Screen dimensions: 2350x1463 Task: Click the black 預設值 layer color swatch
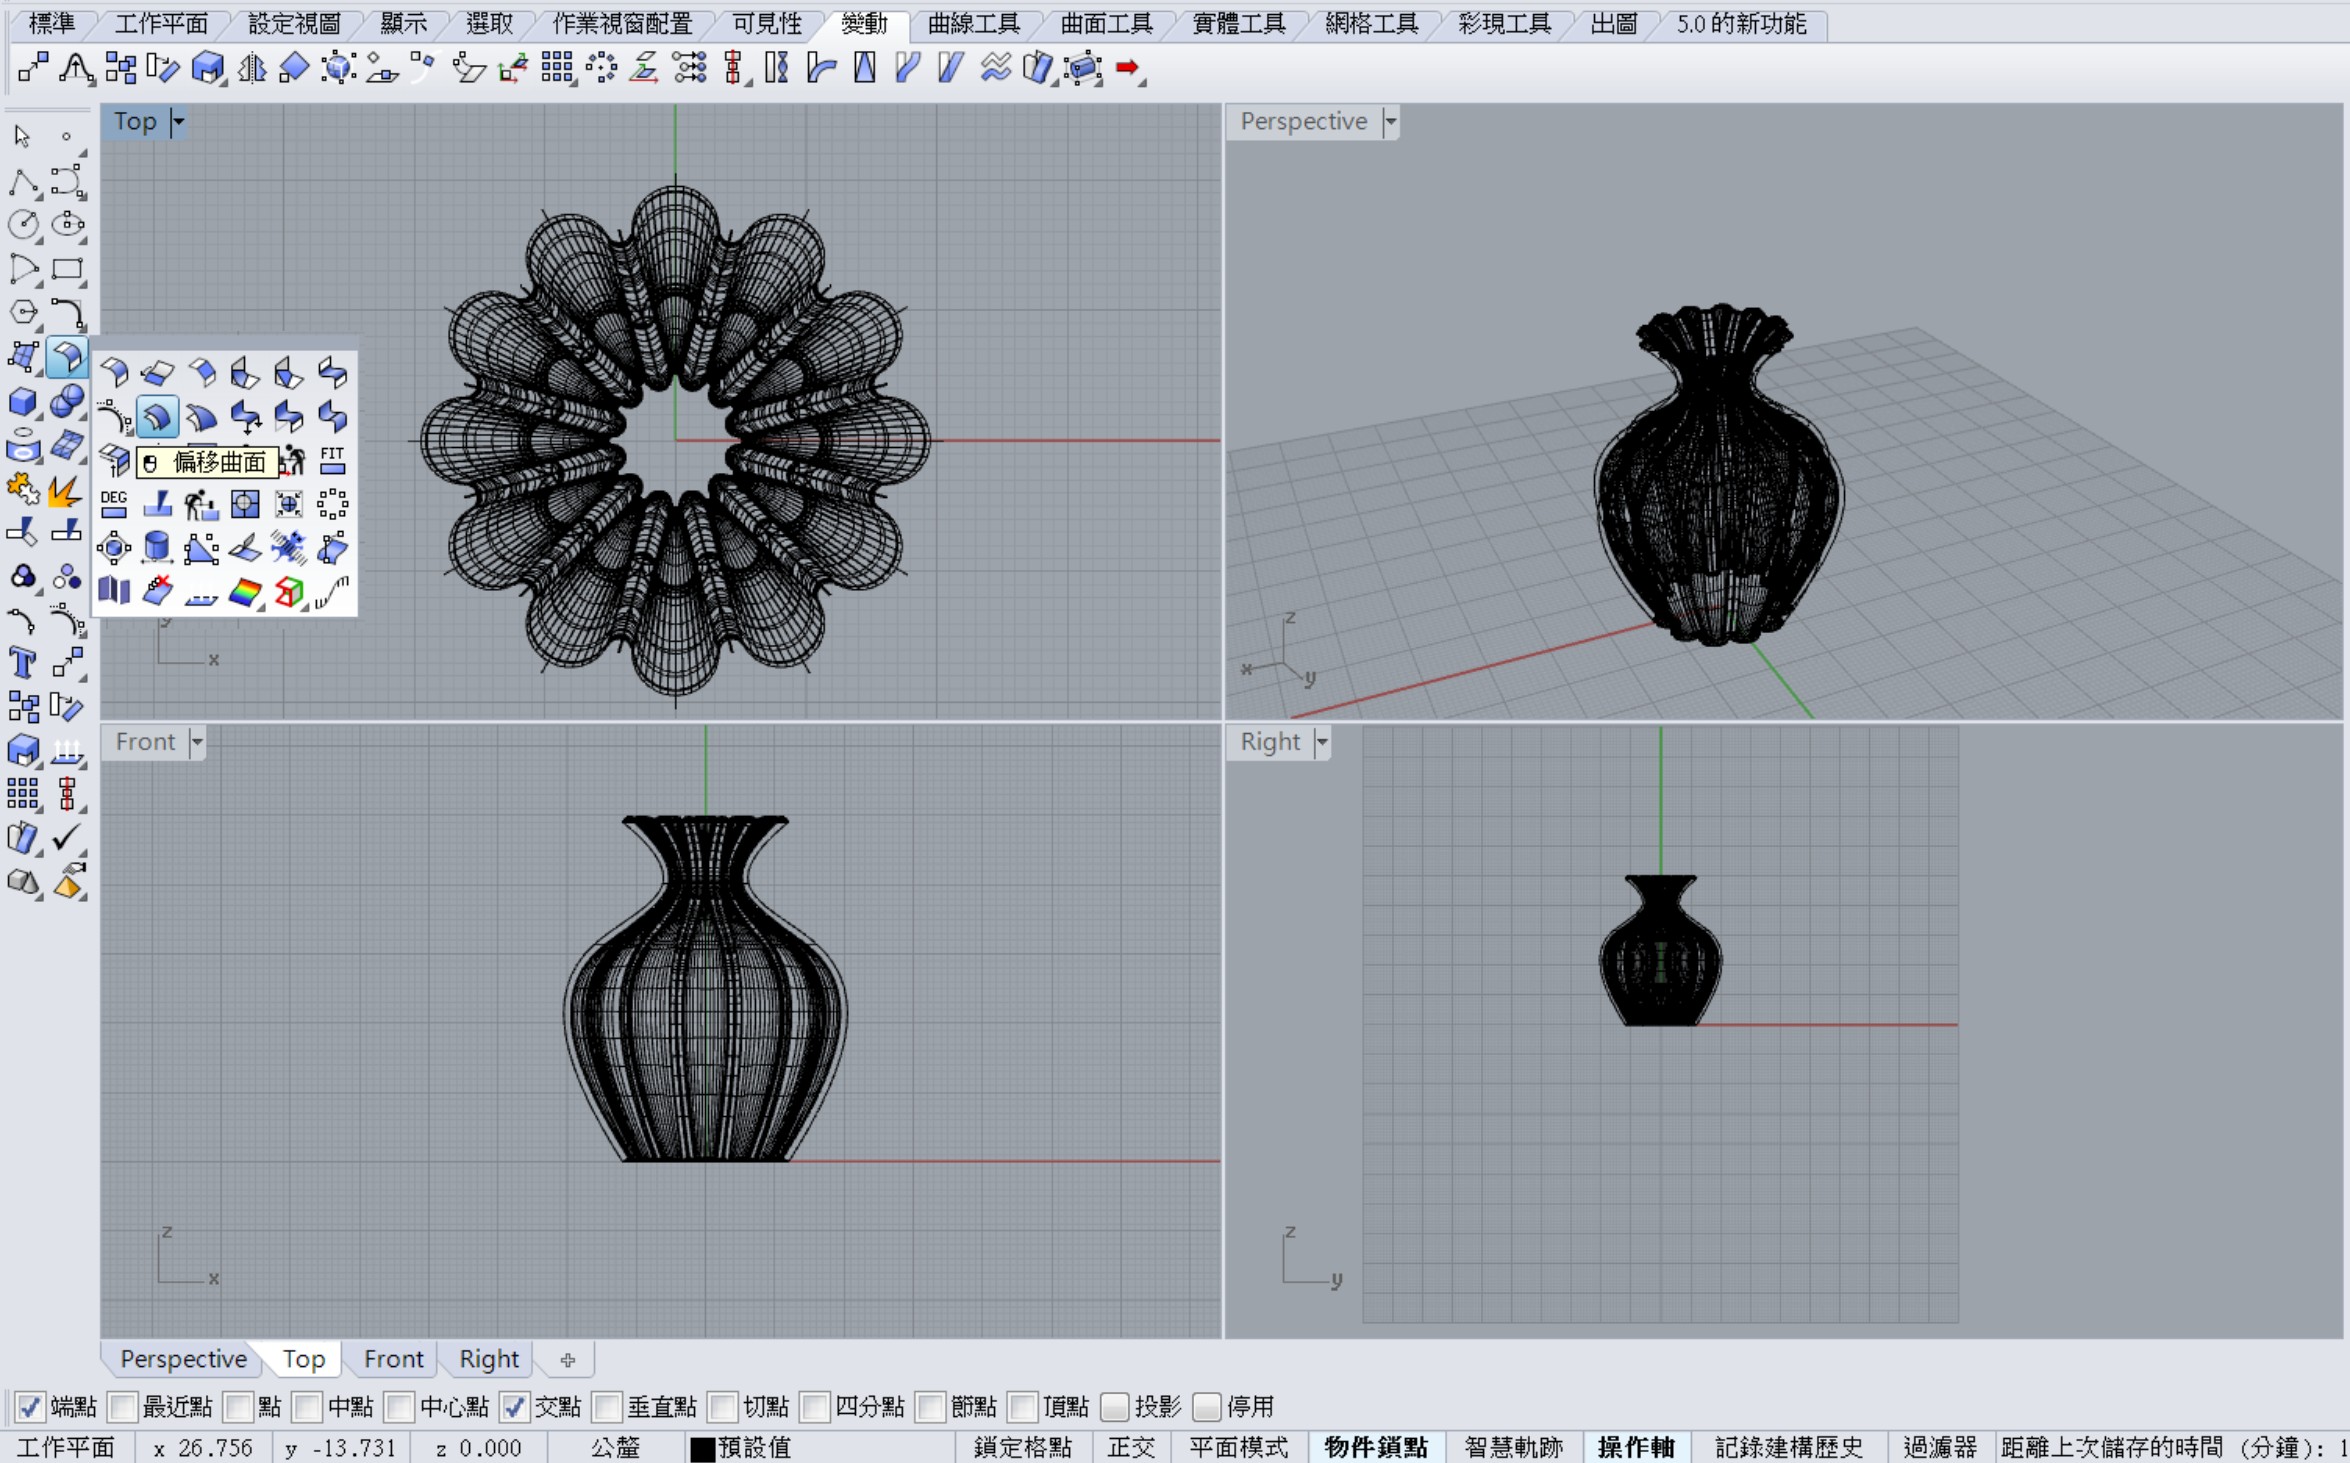pyautogui.click(x=703, y=1448)
